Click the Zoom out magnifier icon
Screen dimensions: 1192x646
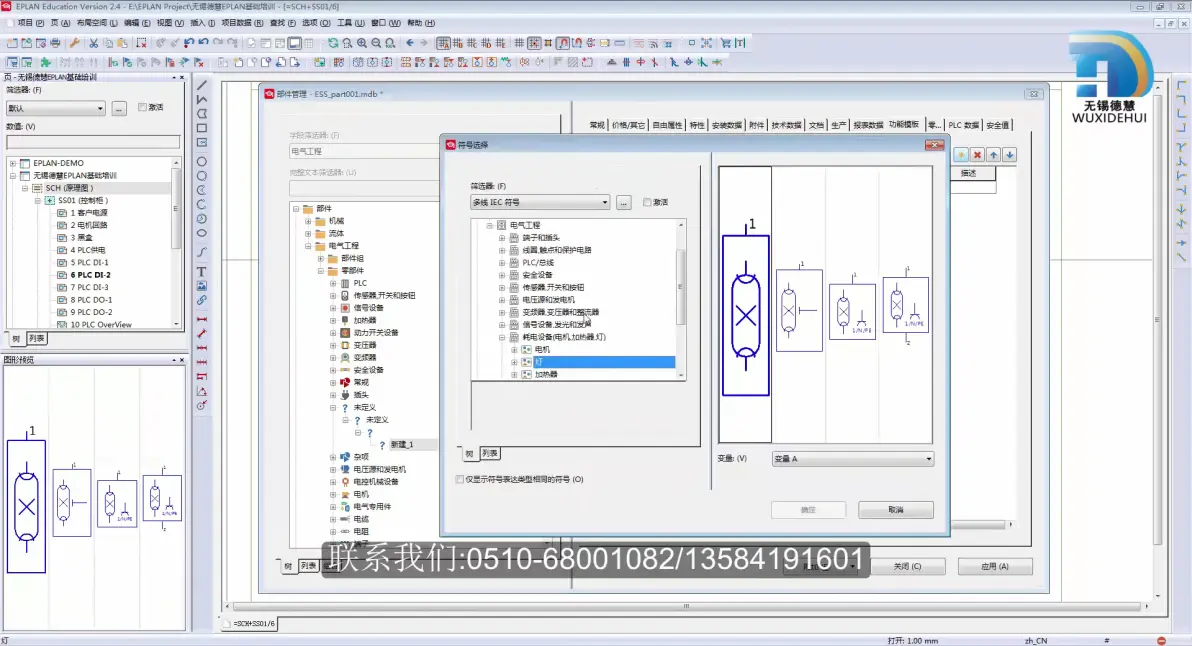tap(376, 43)
